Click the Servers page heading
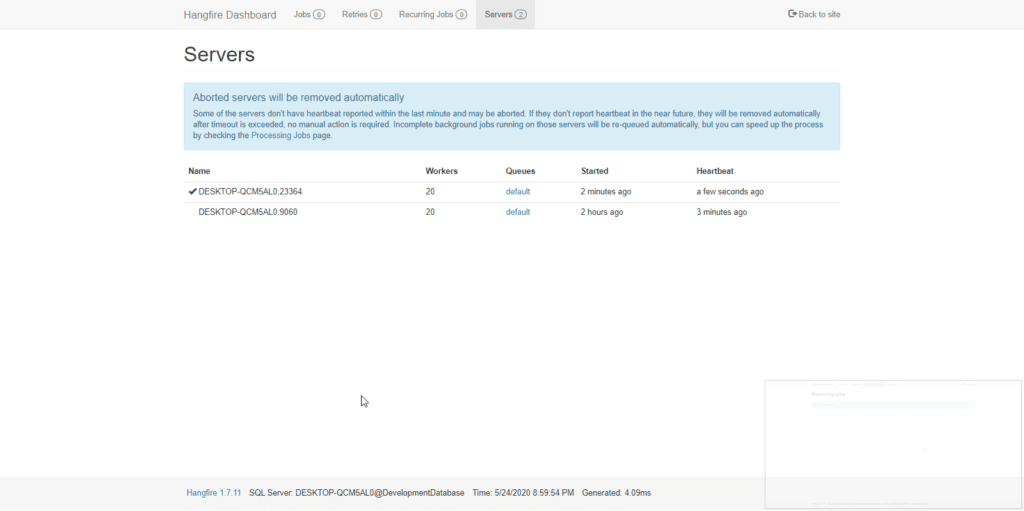 click(219, 54)
